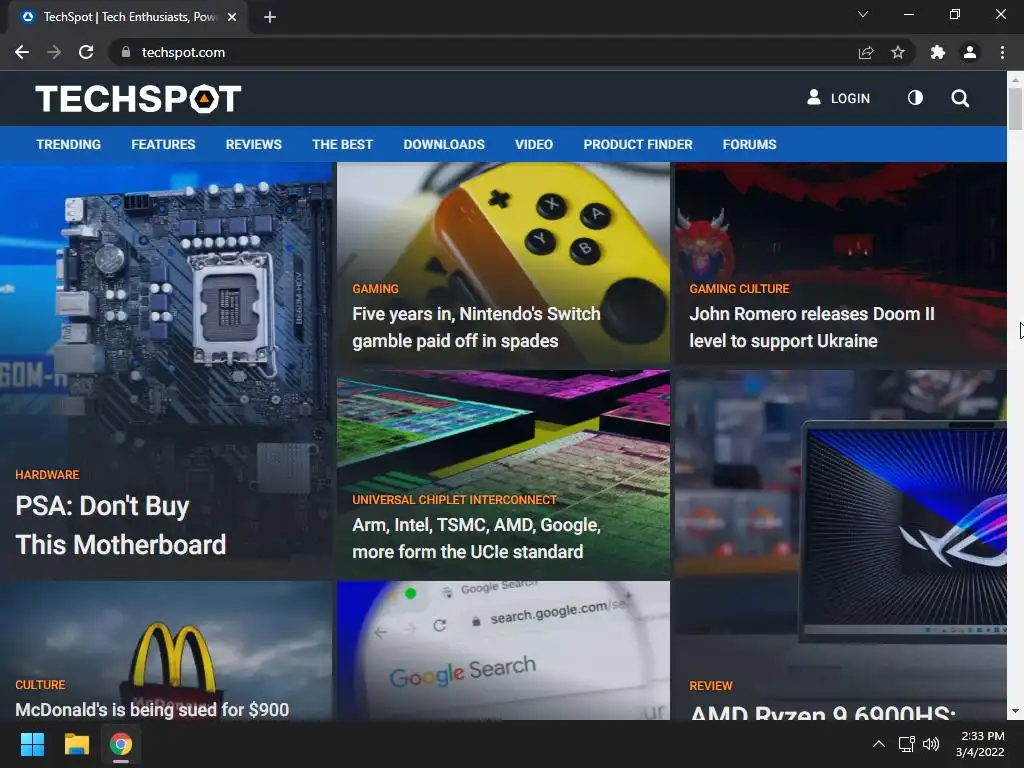Open the PRODUCT FINDER page
The width and height of the screenshot is (1024, 768).
[638, 144]
